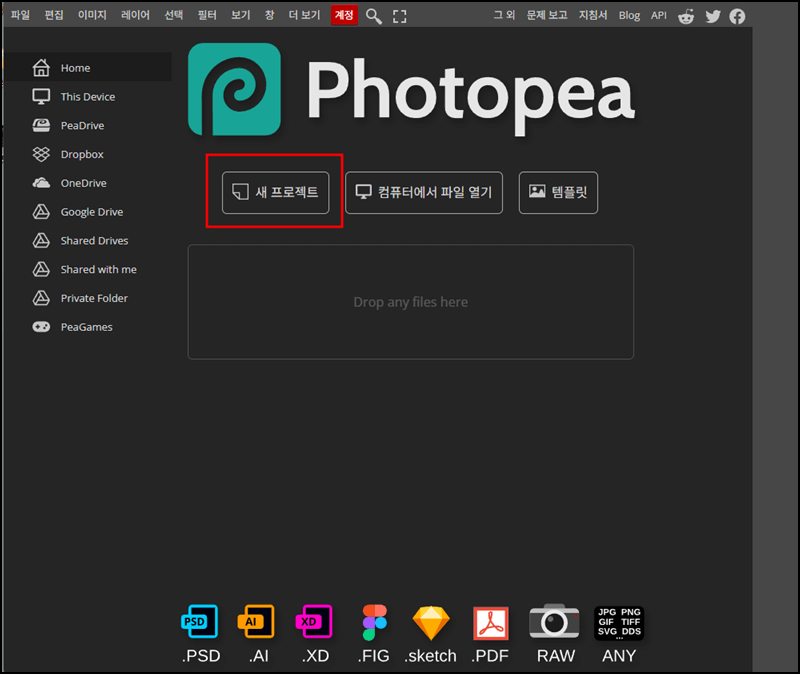800x674 pixels.
Task: Click the 문제 보고 link
Action: pos(547,15)
